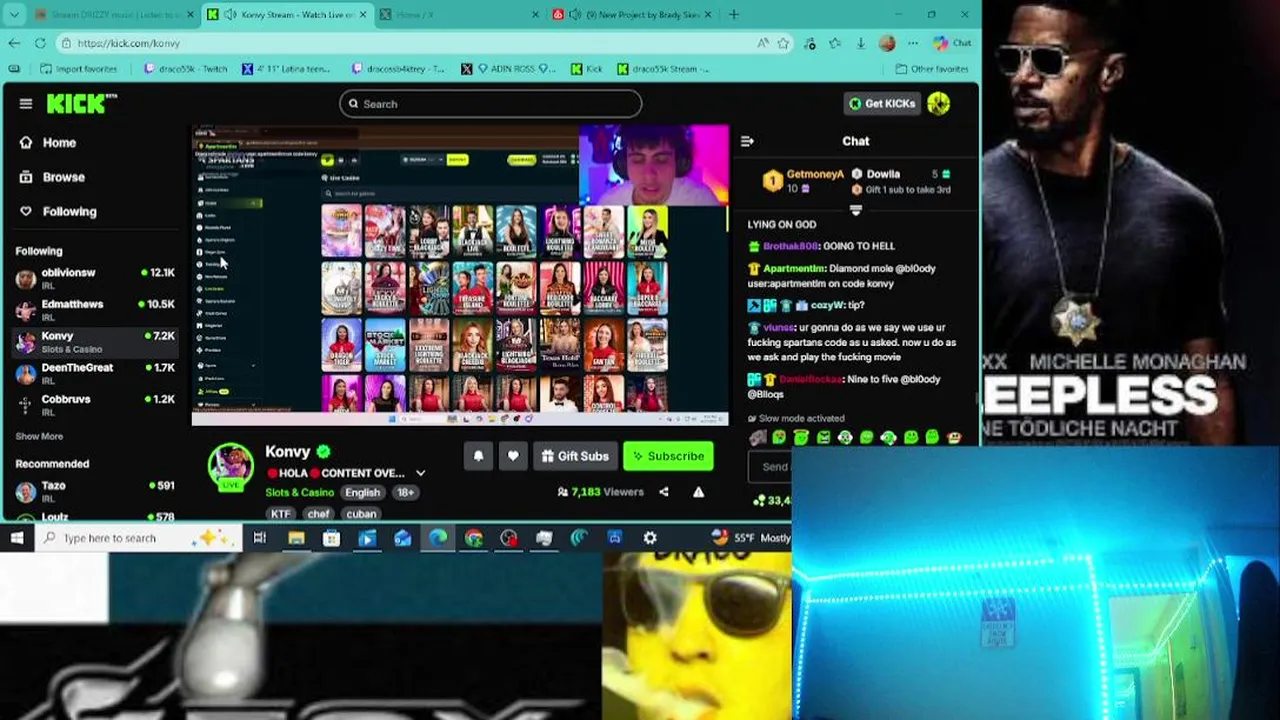Click the Kick stream video player
1280x720 pixels.
click(x=460, y=275)
